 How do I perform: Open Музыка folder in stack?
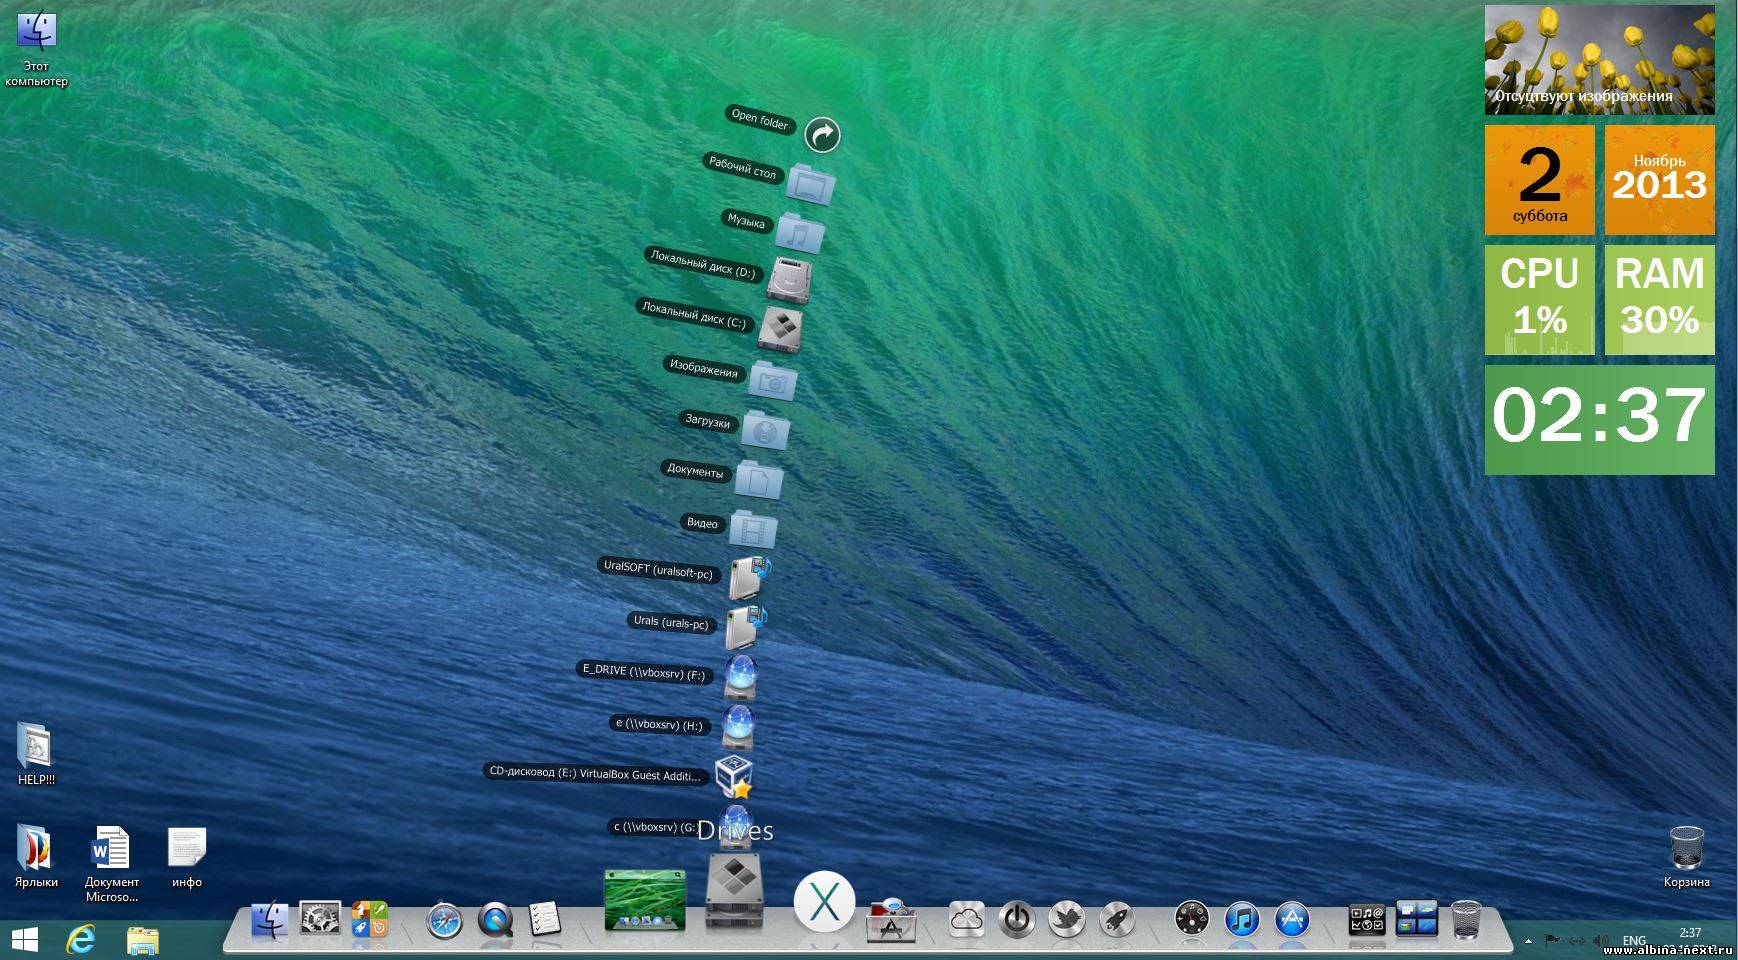point(800,233)
